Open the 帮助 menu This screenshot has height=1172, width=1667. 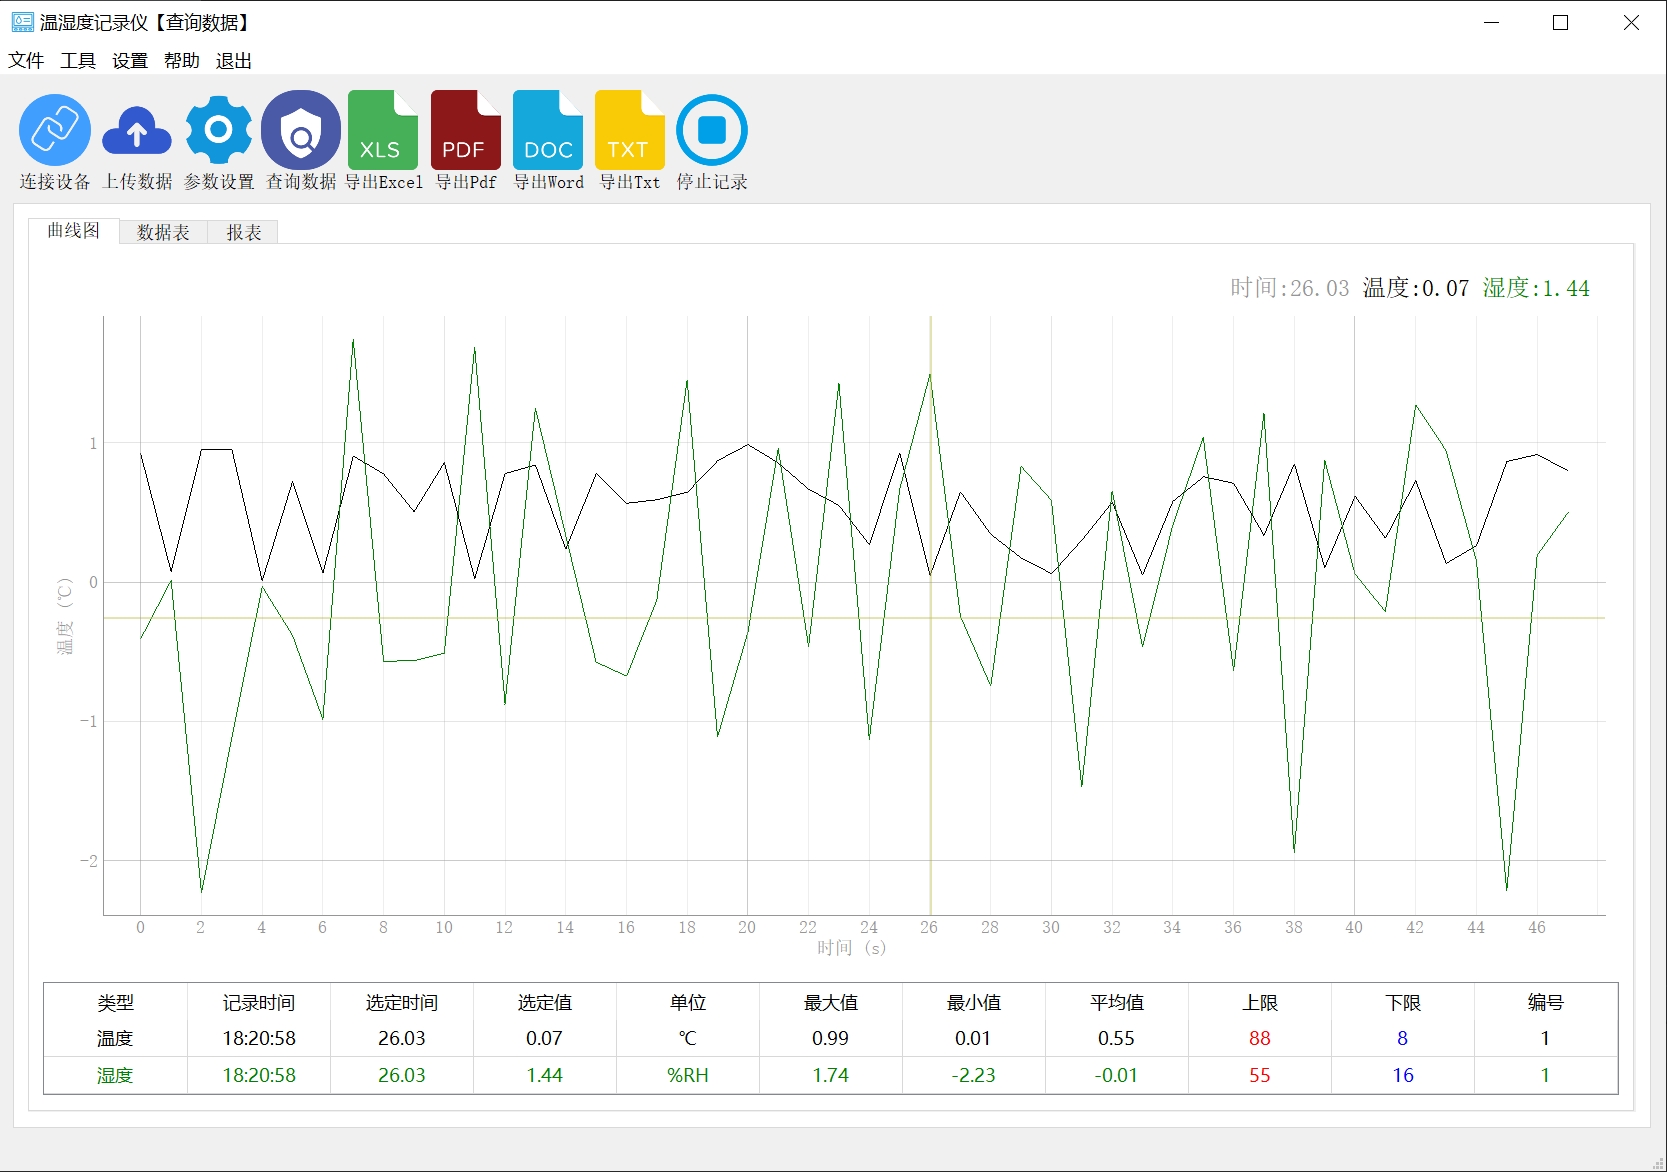182,61
